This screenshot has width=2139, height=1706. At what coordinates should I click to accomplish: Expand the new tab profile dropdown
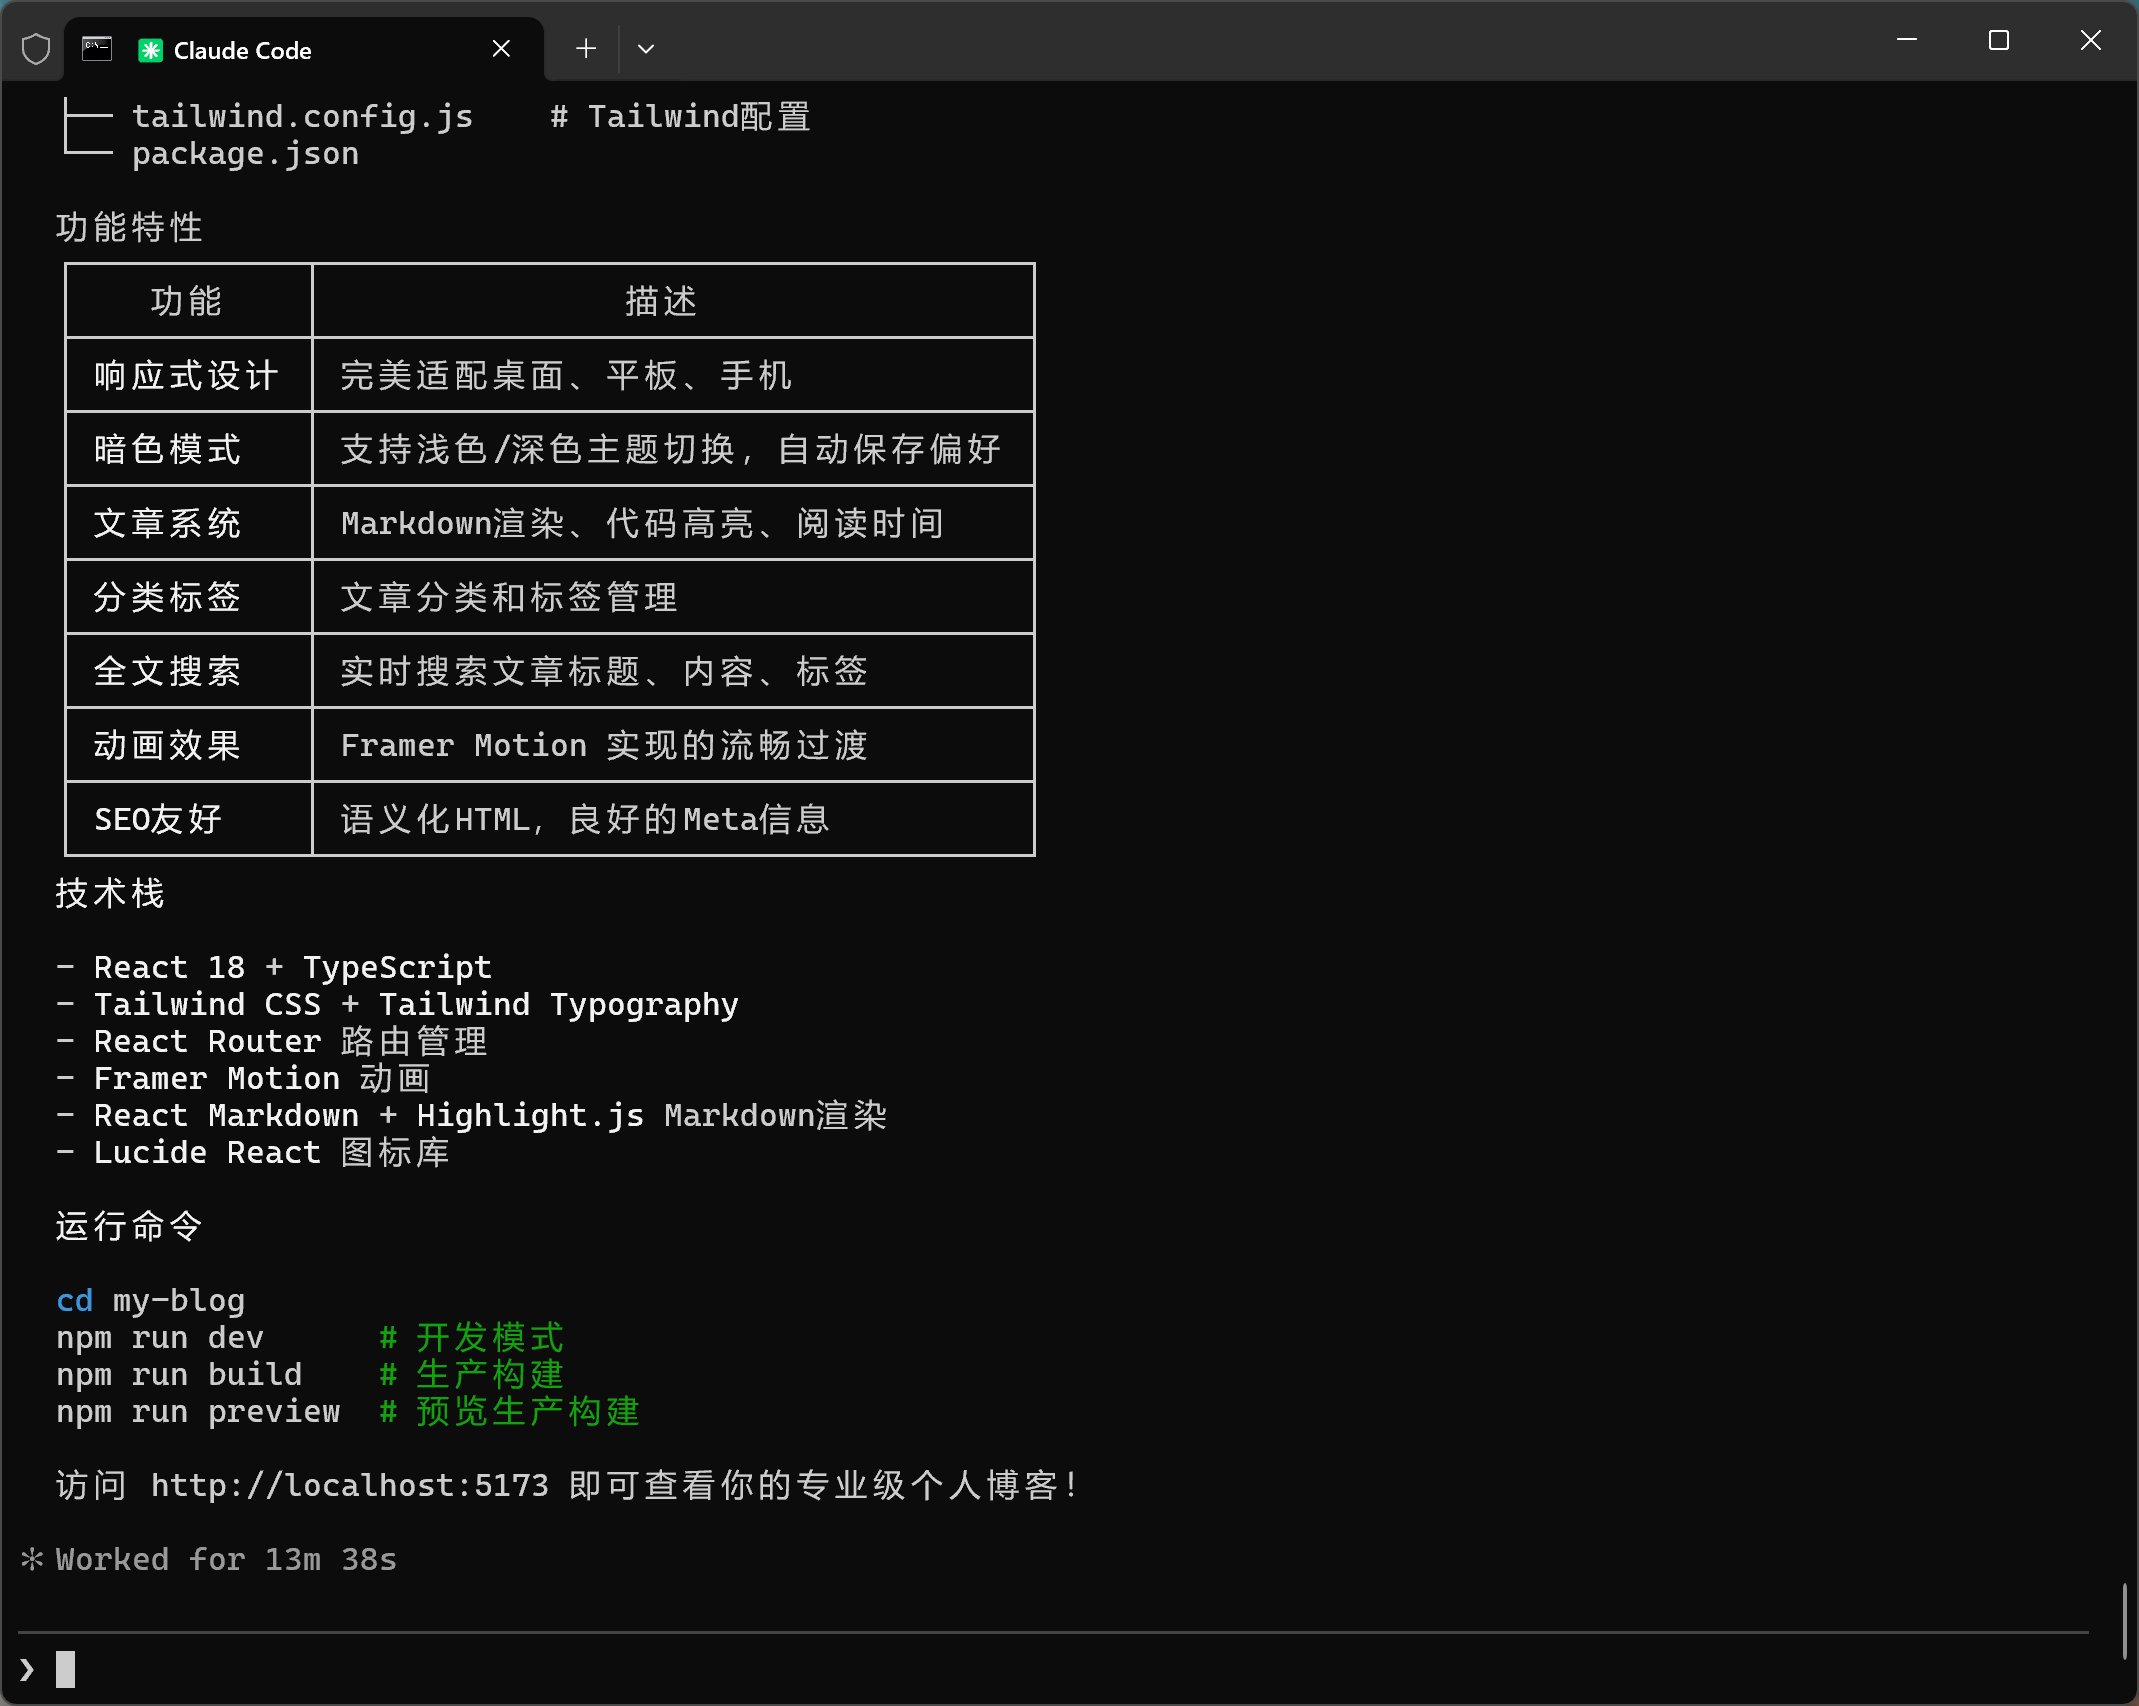click(646, 49)
